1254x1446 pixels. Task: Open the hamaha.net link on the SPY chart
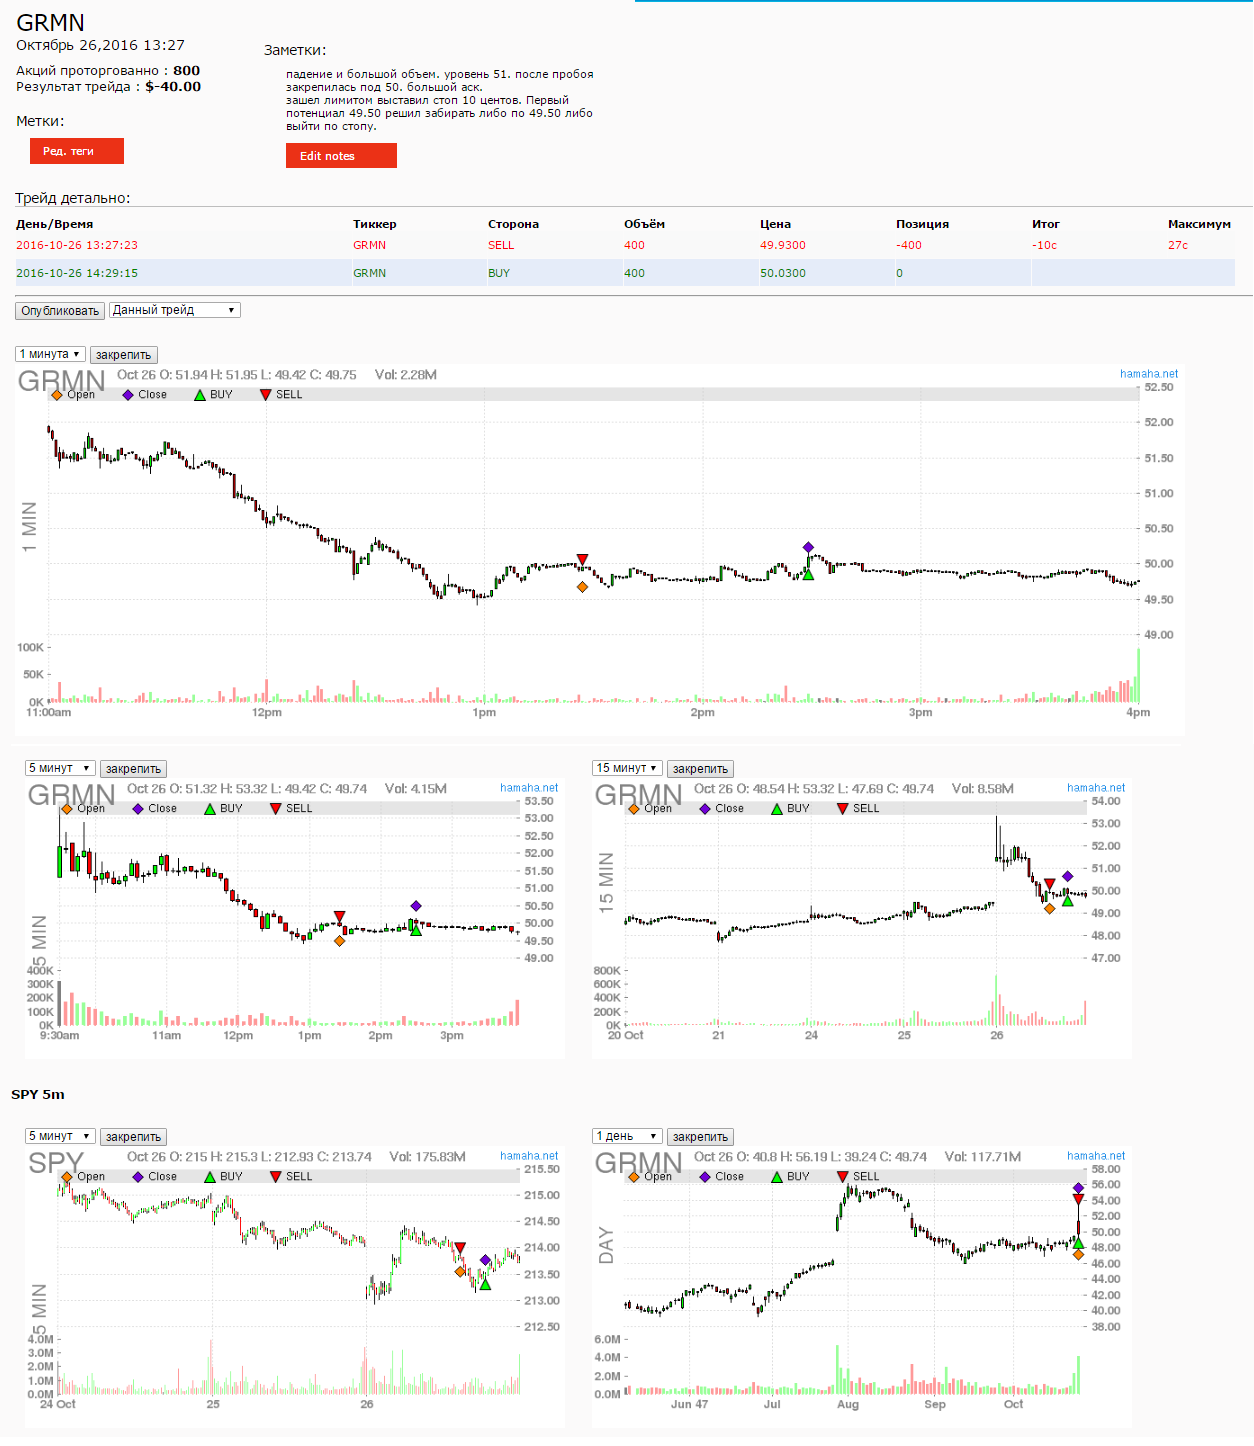click(529, 1156)
